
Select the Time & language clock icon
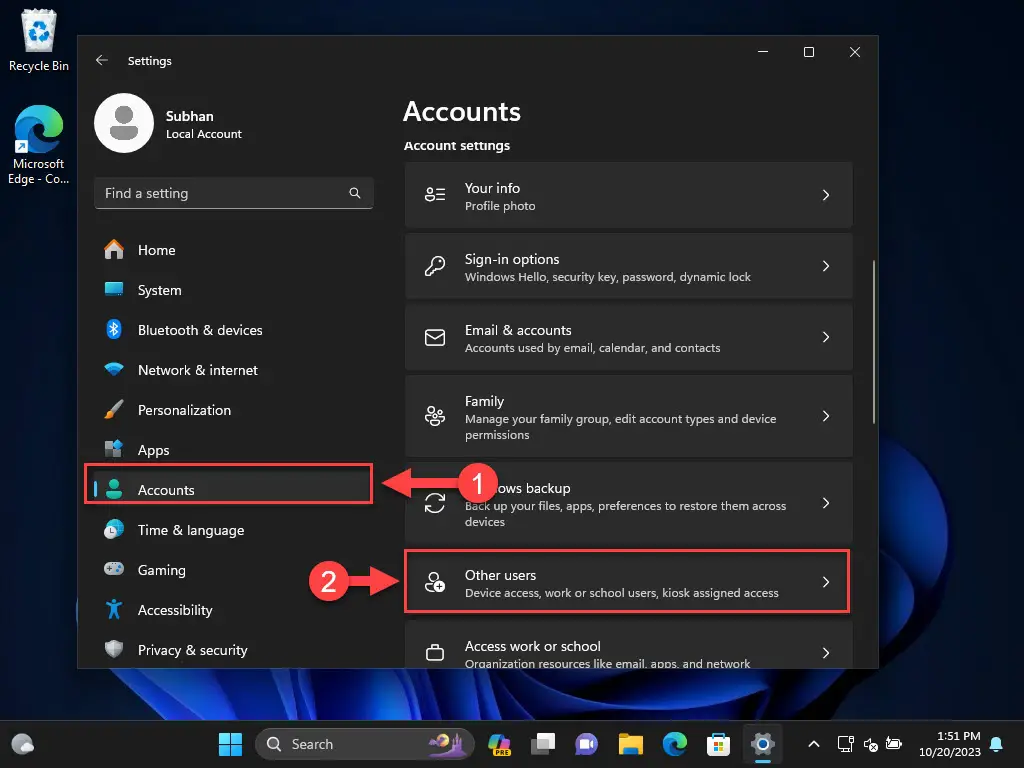[114, 530]
